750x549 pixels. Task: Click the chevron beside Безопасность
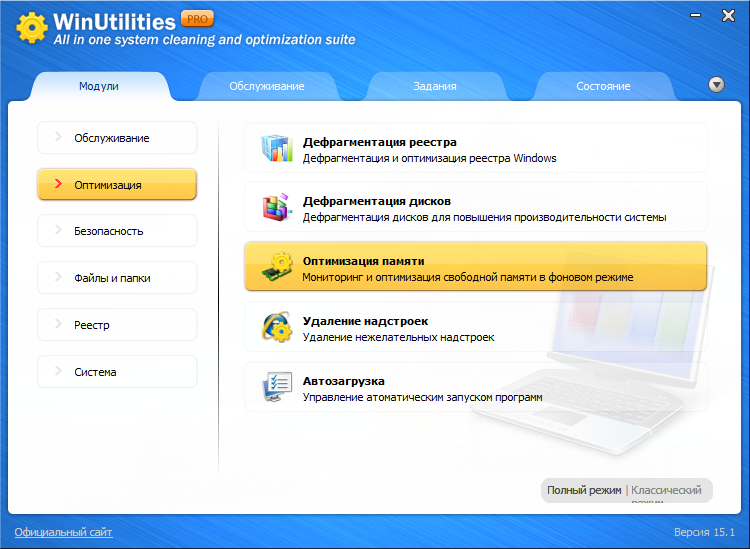(58, 230)
